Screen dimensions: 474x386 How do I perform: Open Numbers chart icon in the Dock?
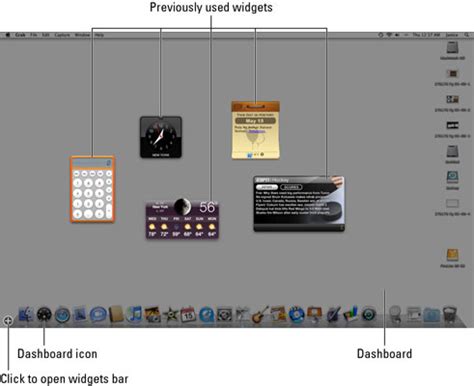point(350,314)
